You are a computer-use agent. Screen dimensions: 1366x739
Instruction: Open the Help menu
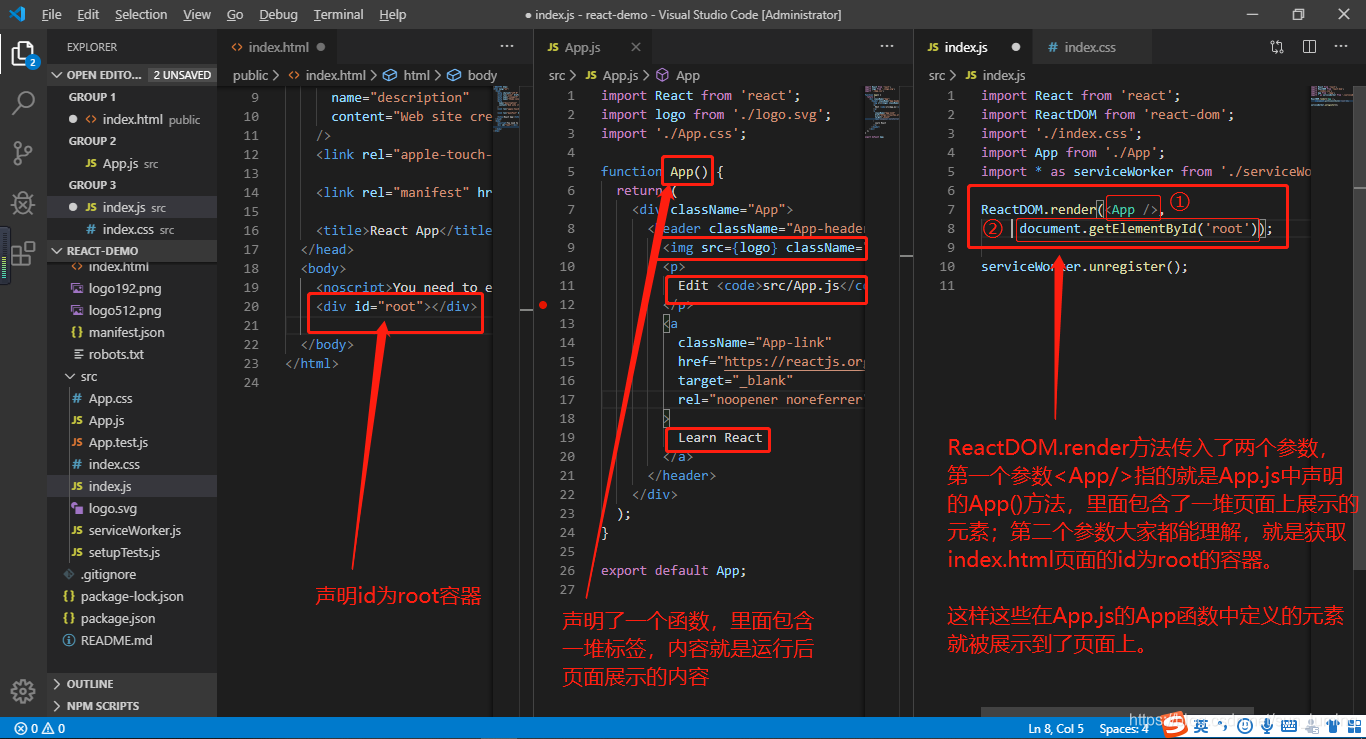pos(393,15)
